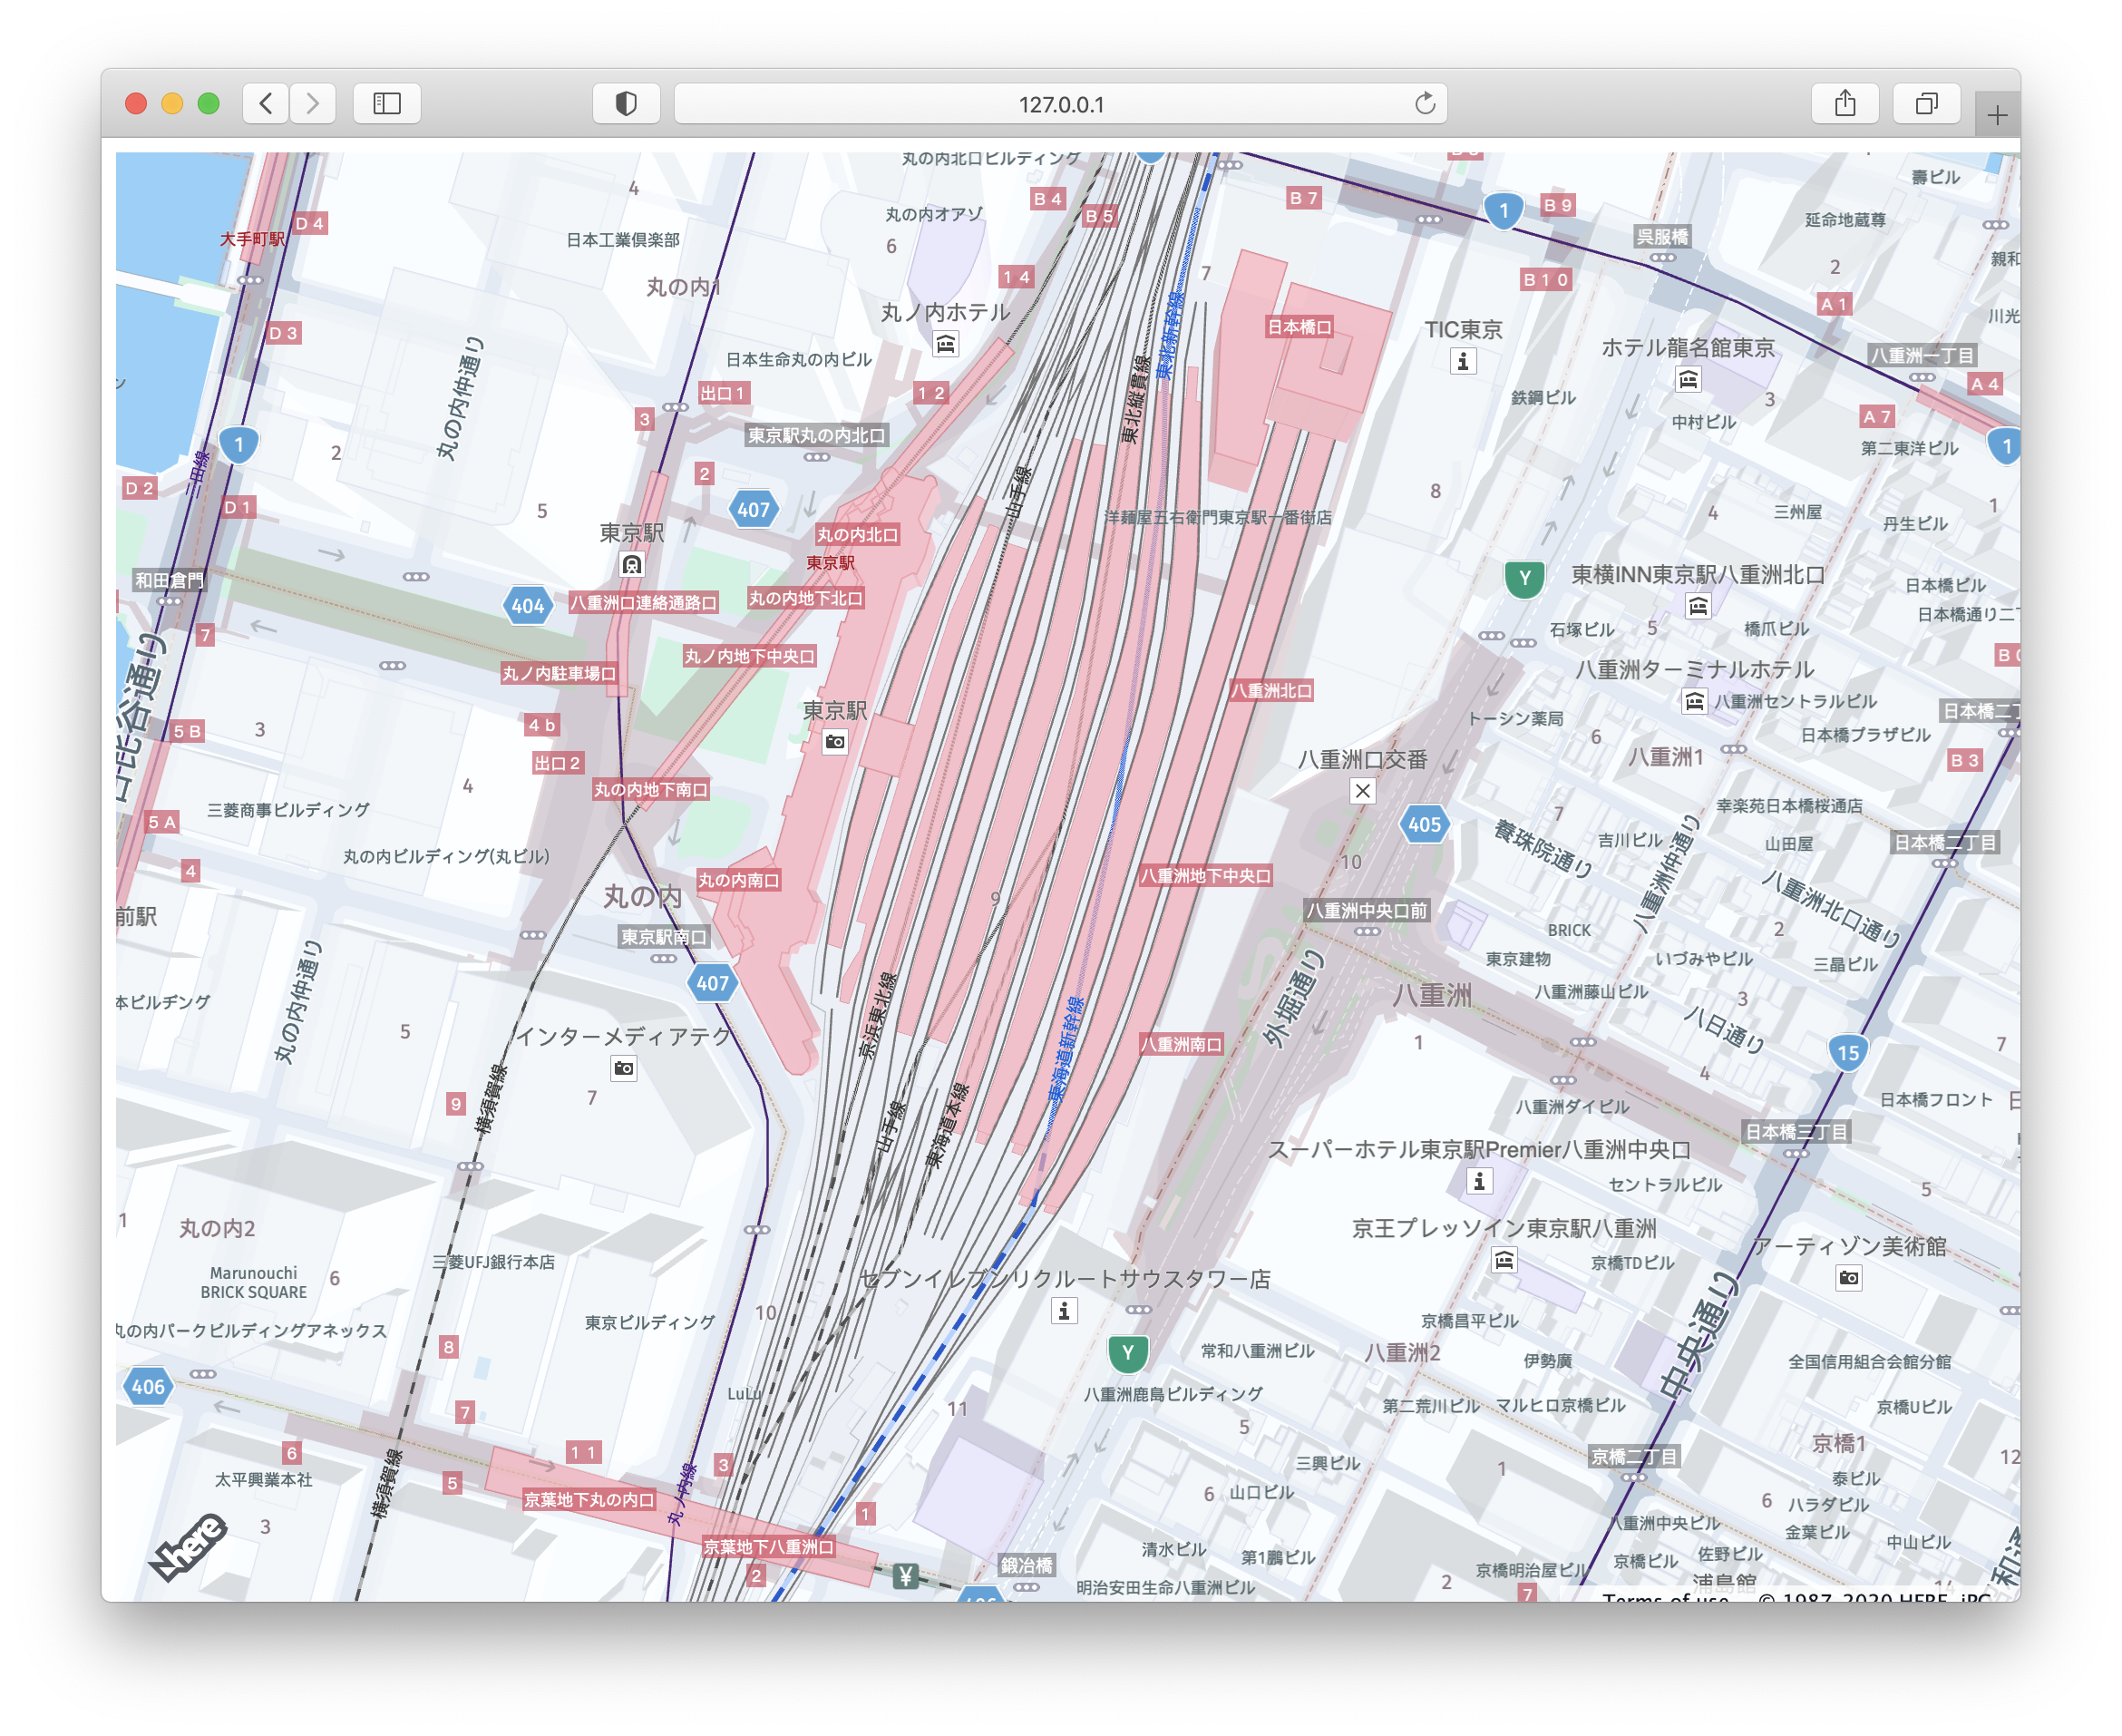Viewport: 2122px width, 1736px height.
Task: Reload the page with refresh icon
Action: point(1425,103)
